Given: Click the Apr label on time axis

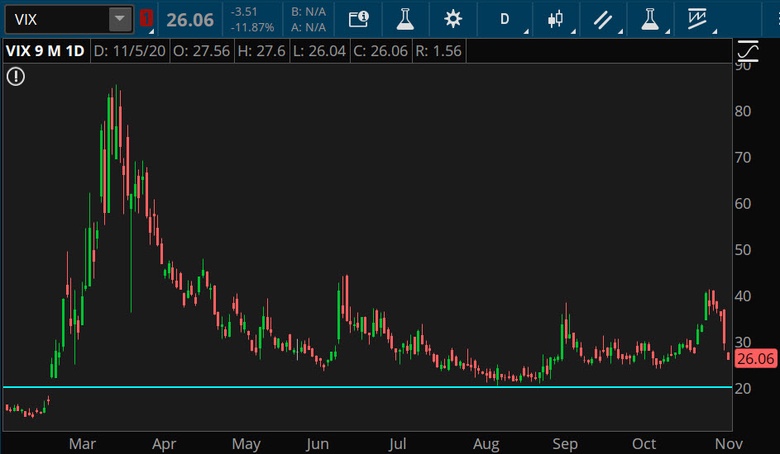Looking at the screenshot, I should coord(164,444).
